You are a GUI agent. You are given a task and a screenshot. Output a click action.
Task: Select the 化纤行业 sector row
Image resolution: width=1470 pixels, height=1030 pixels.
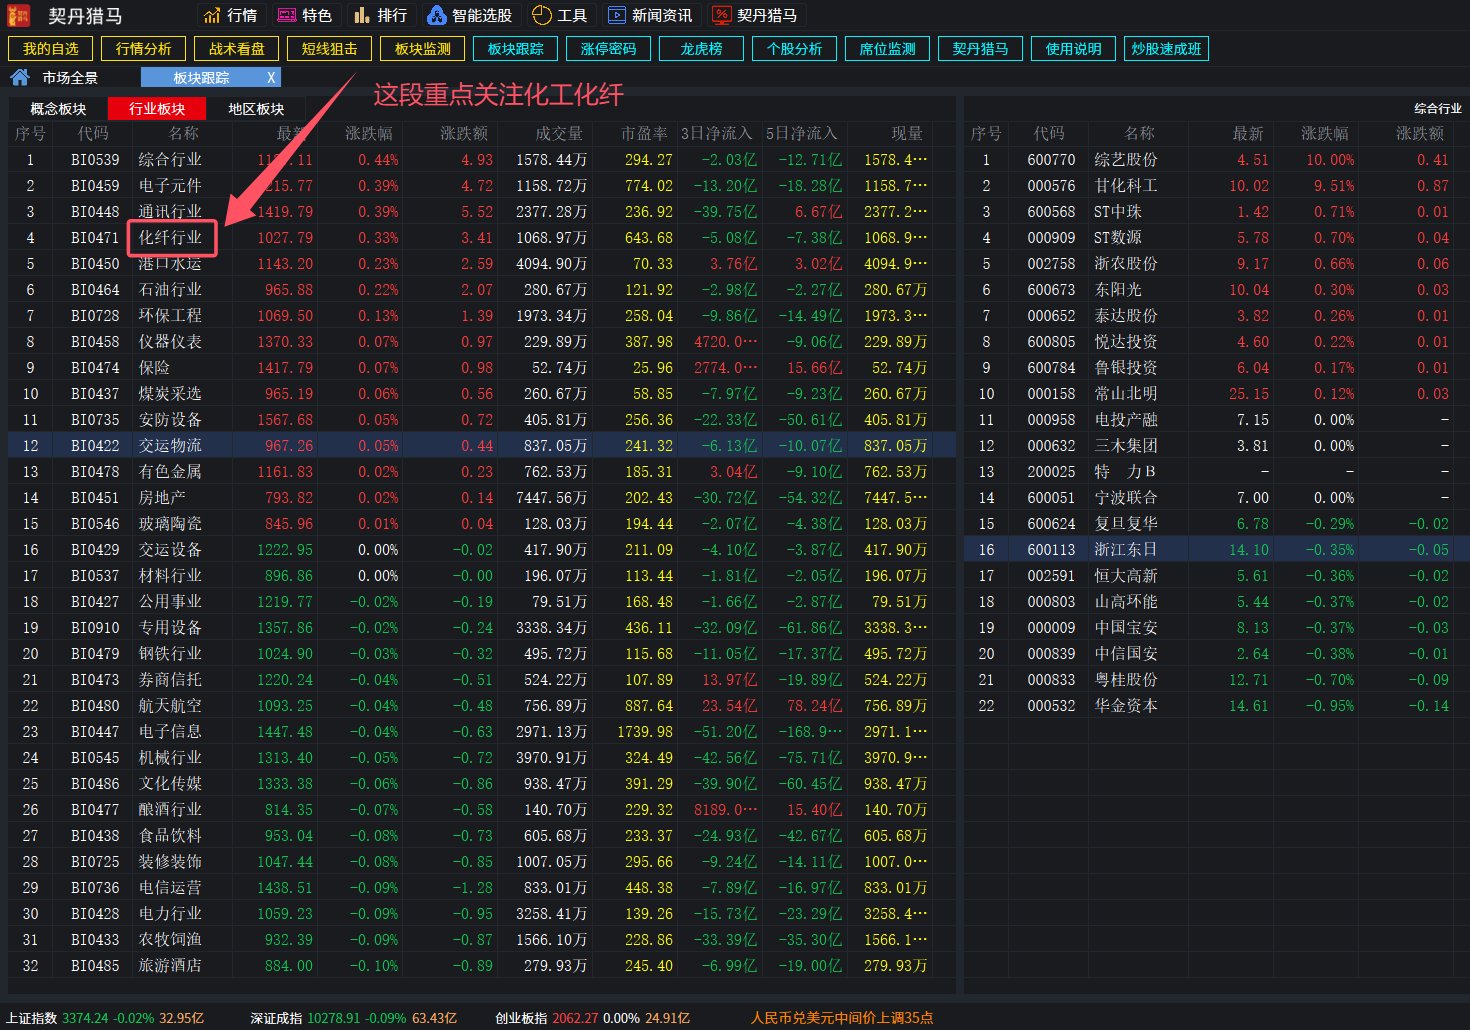point(170,238)
